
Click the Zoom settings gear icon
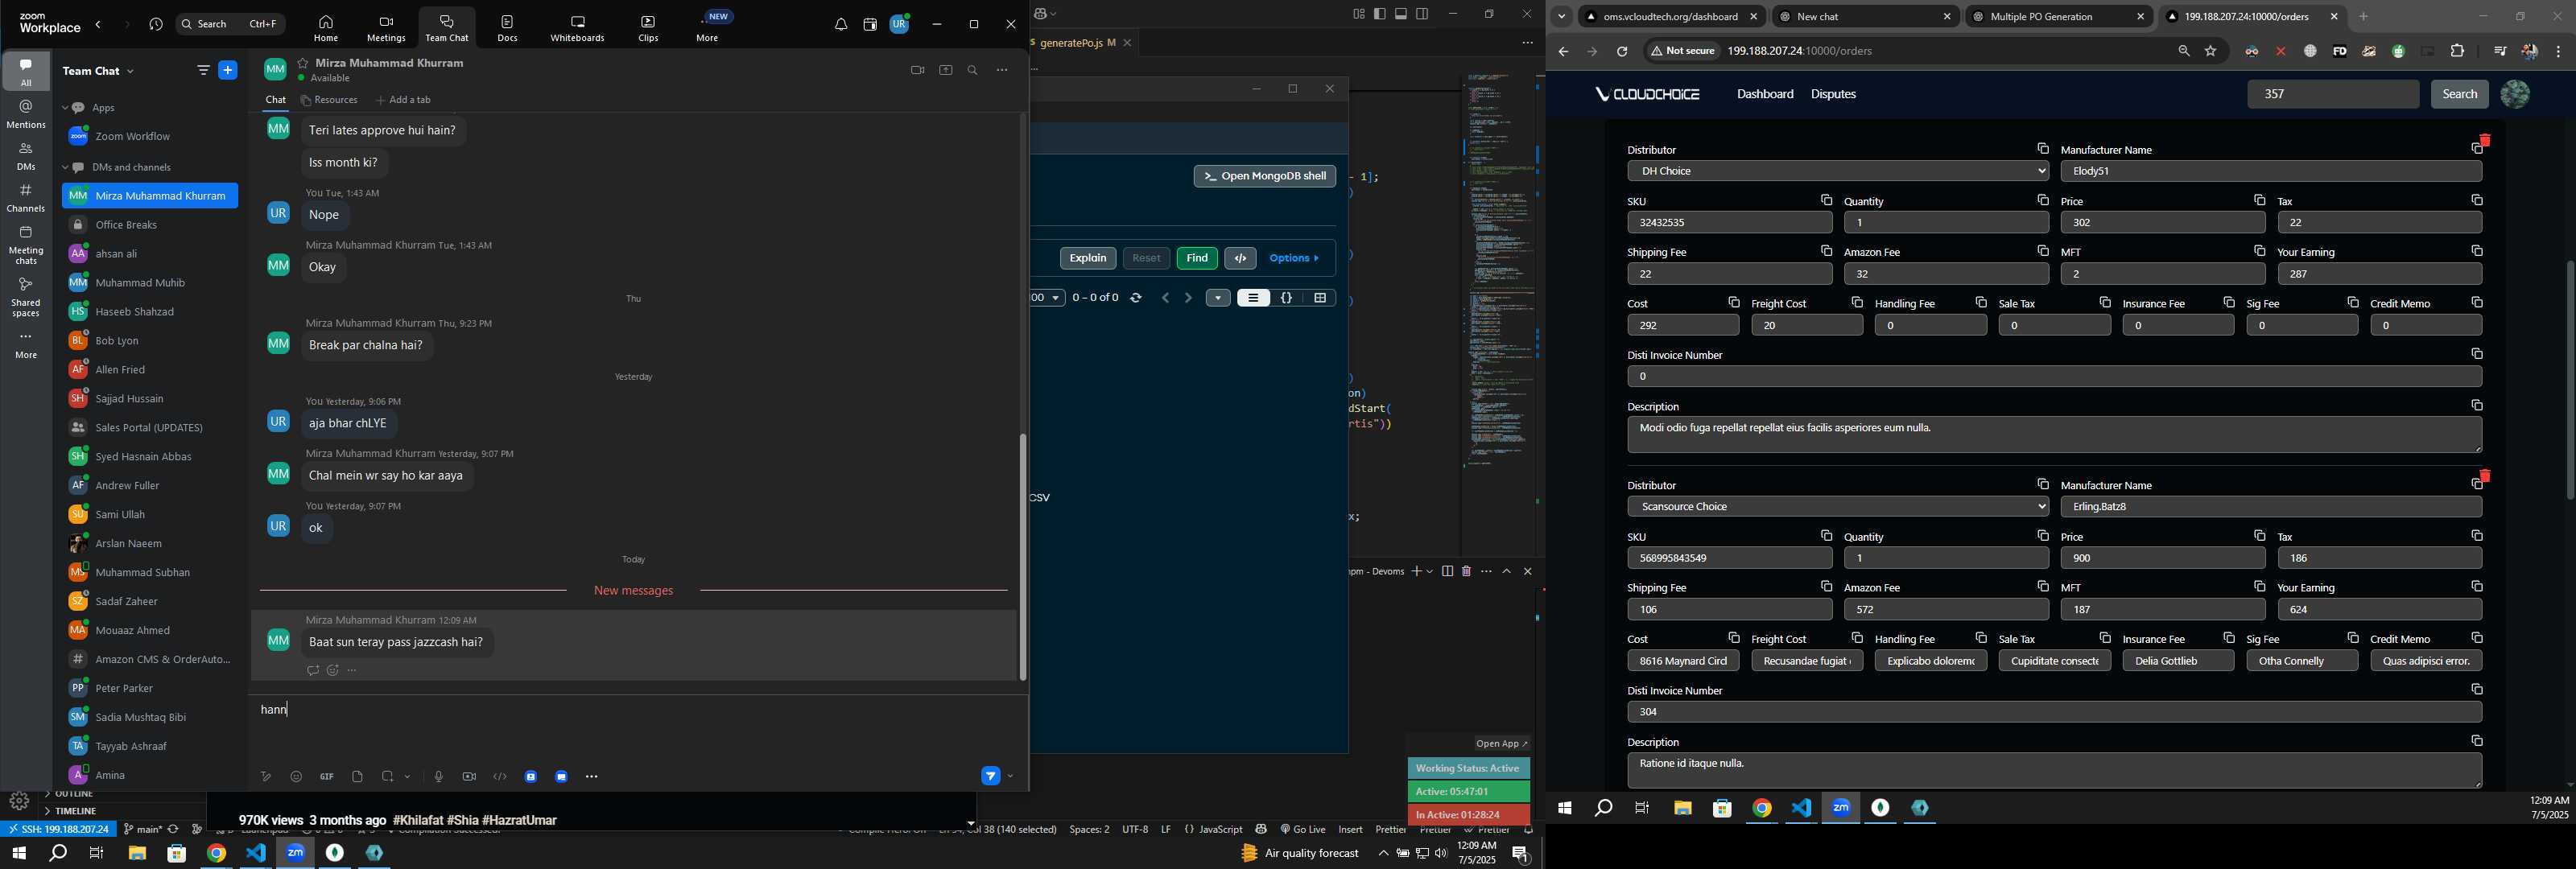pyautogui.click(x=18, y=800)
